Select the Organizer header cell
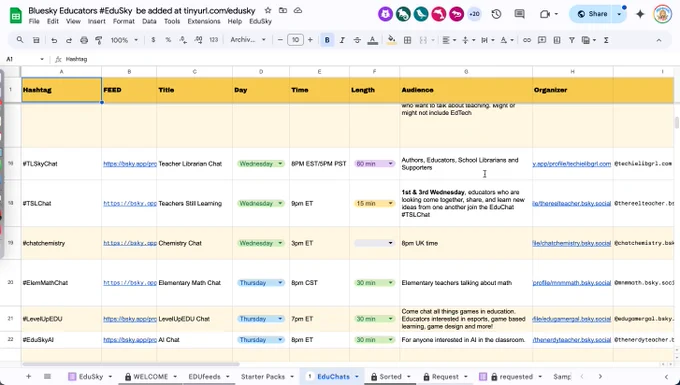The width and height of the screenshot is (680, 385). pyautogui.click(x=572, y=90)
